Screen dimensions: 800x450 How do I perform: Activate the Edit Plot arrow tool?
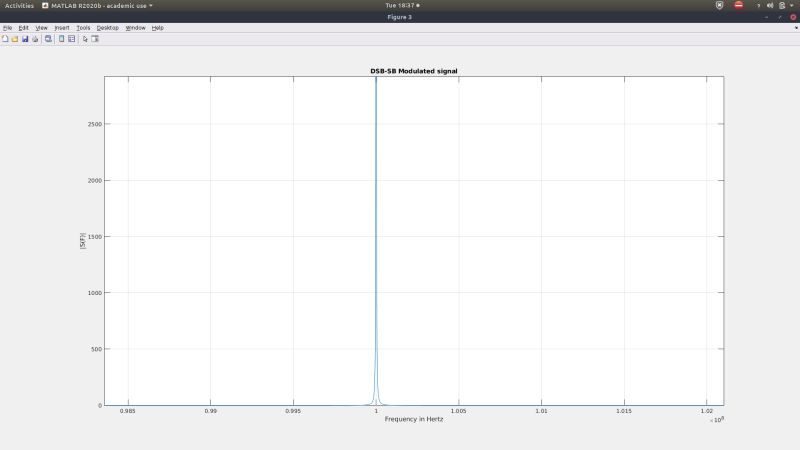point(85,39)
